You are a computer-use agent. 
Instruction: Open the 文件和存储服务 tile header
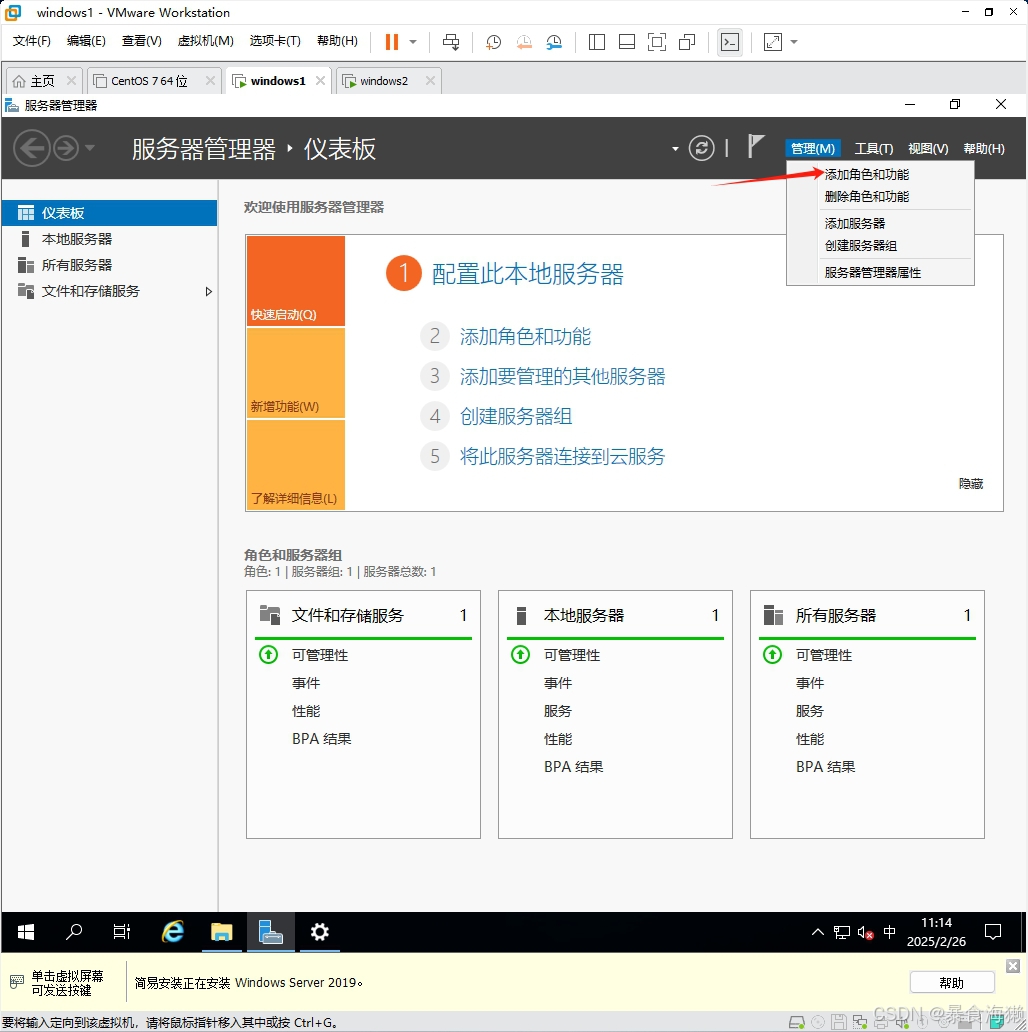click(347, 615)
